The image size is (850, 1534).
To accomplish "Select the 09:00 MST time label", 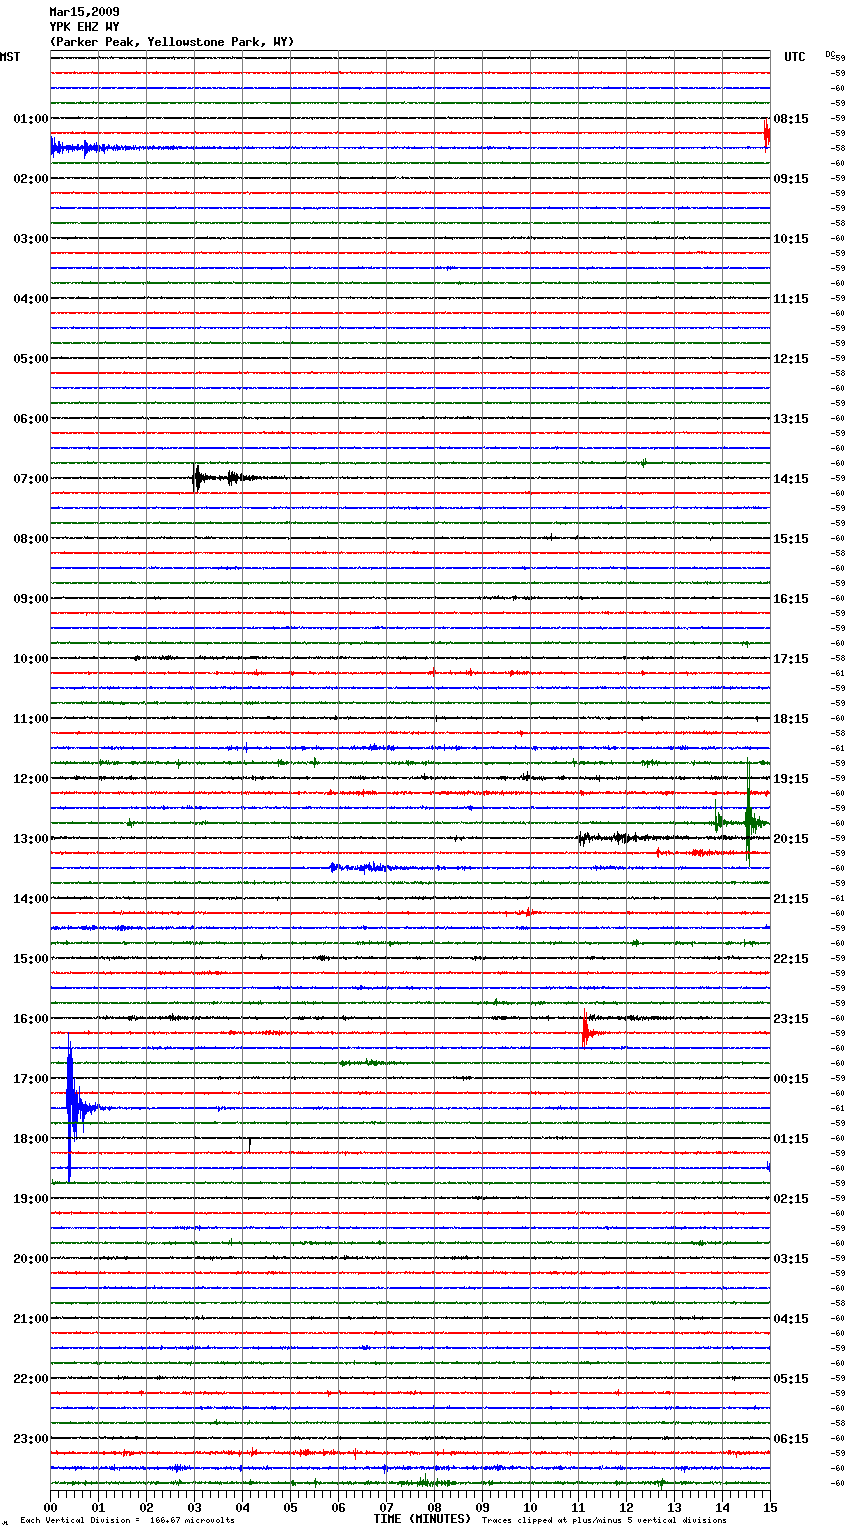I will tap(31, 599).
